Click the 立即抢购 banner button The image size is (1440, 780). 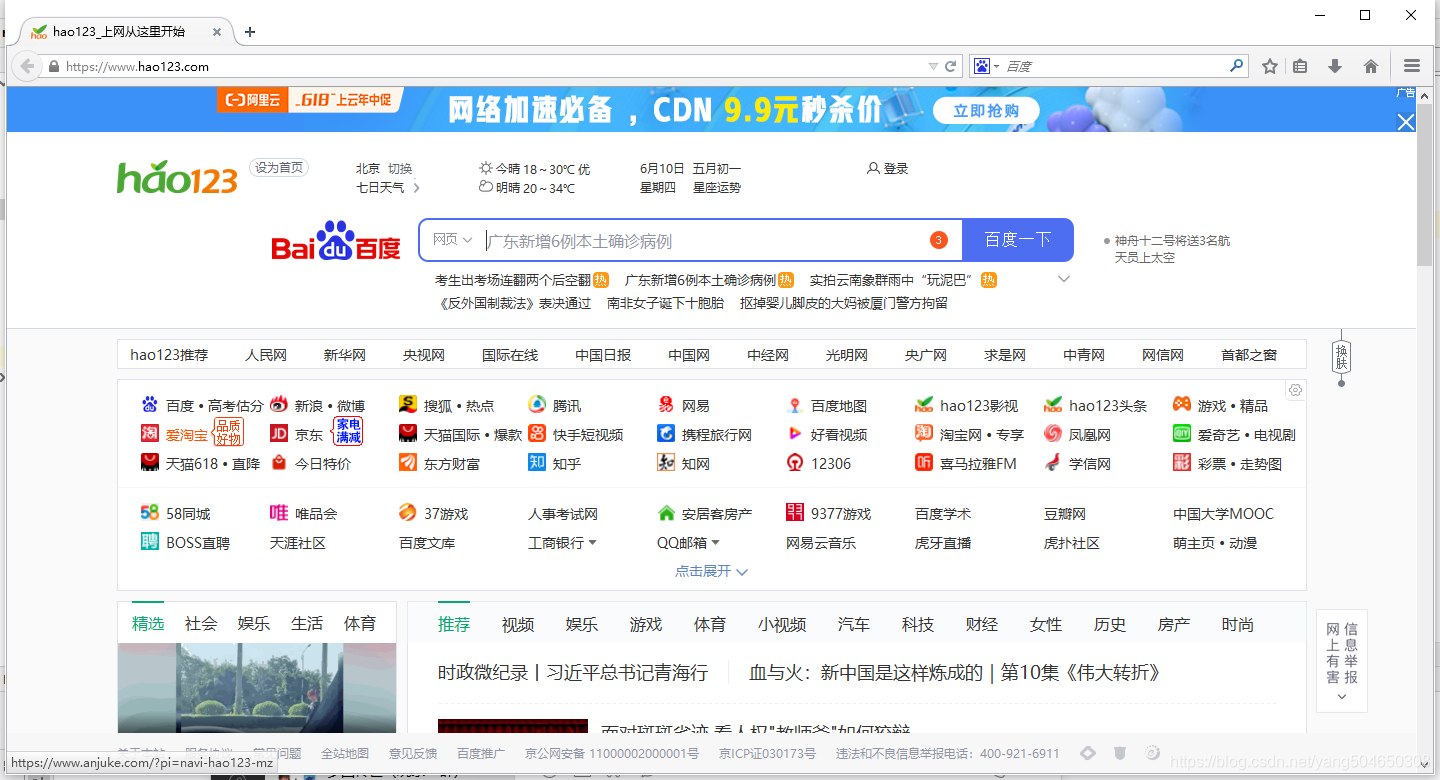pyautogui.click(x=987, y=111)
